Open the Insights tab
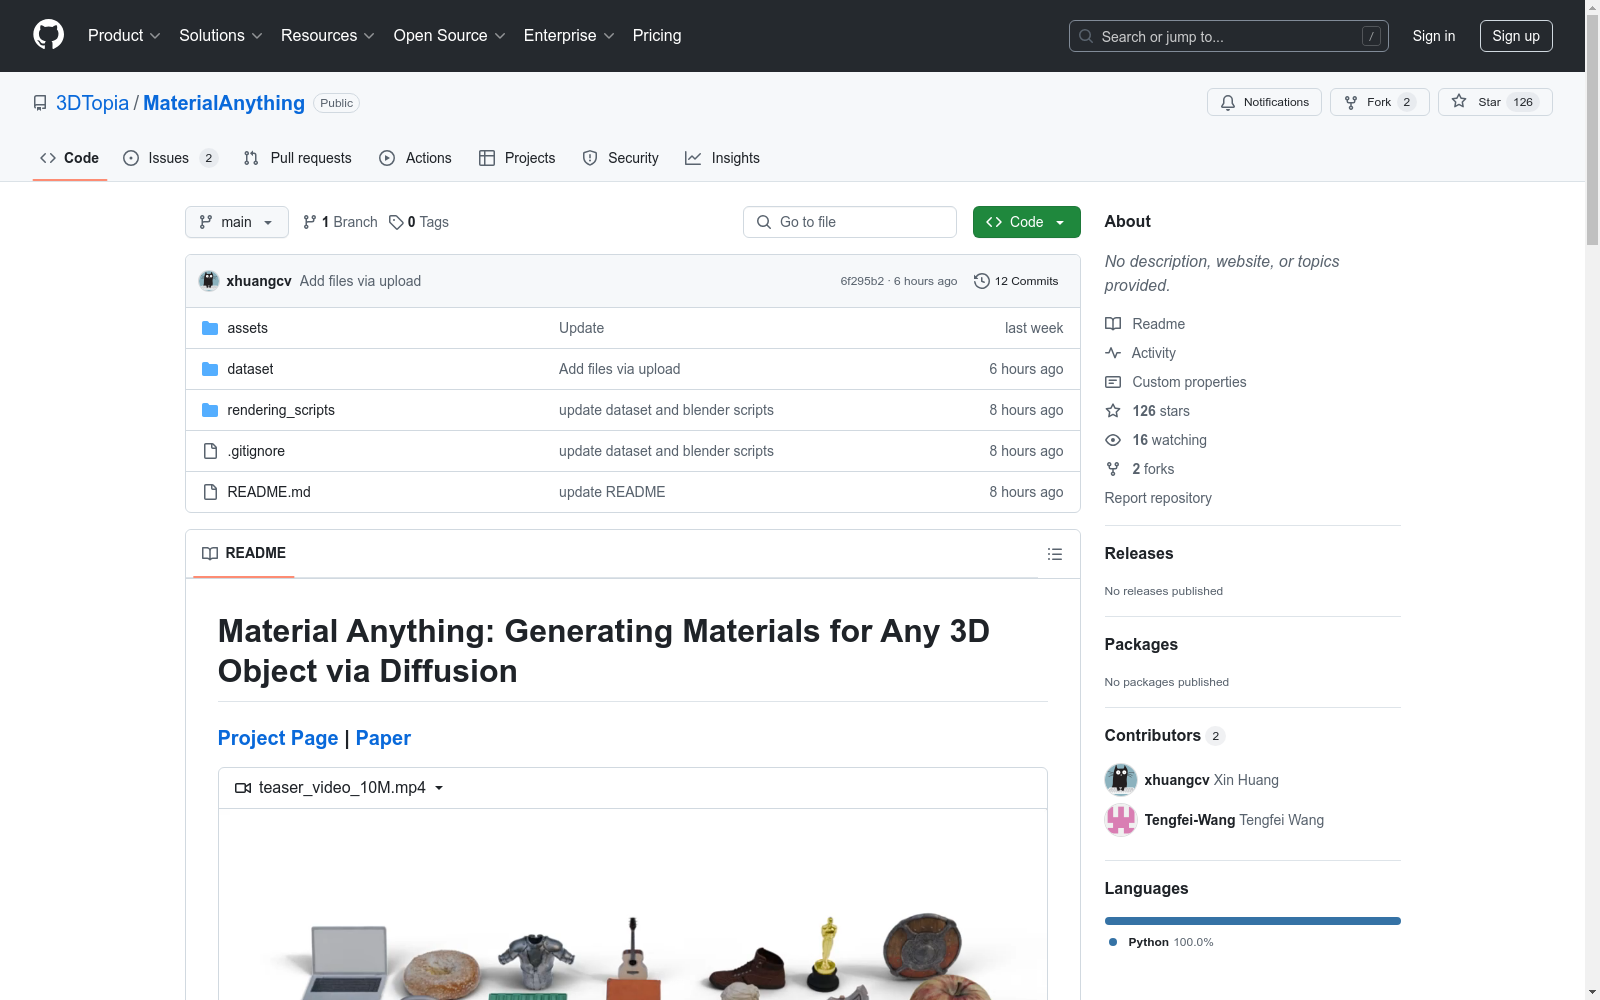This screenshot has height=1000, width=1600. pos(722,158)
